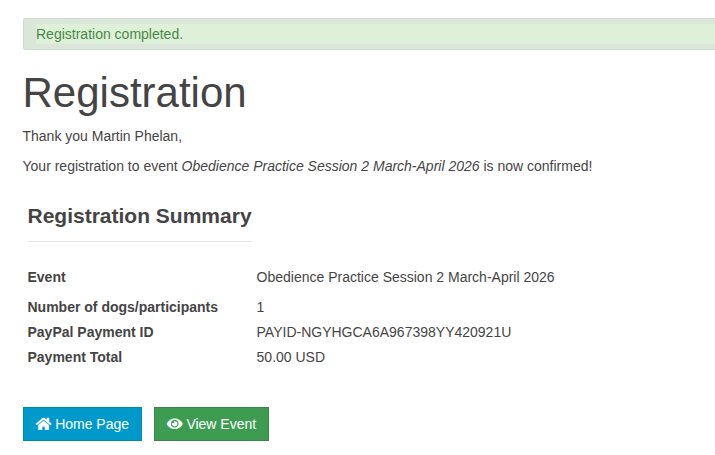
Task: Click the '50.00 USD' payment amount
Action: [x=291, y=357]
